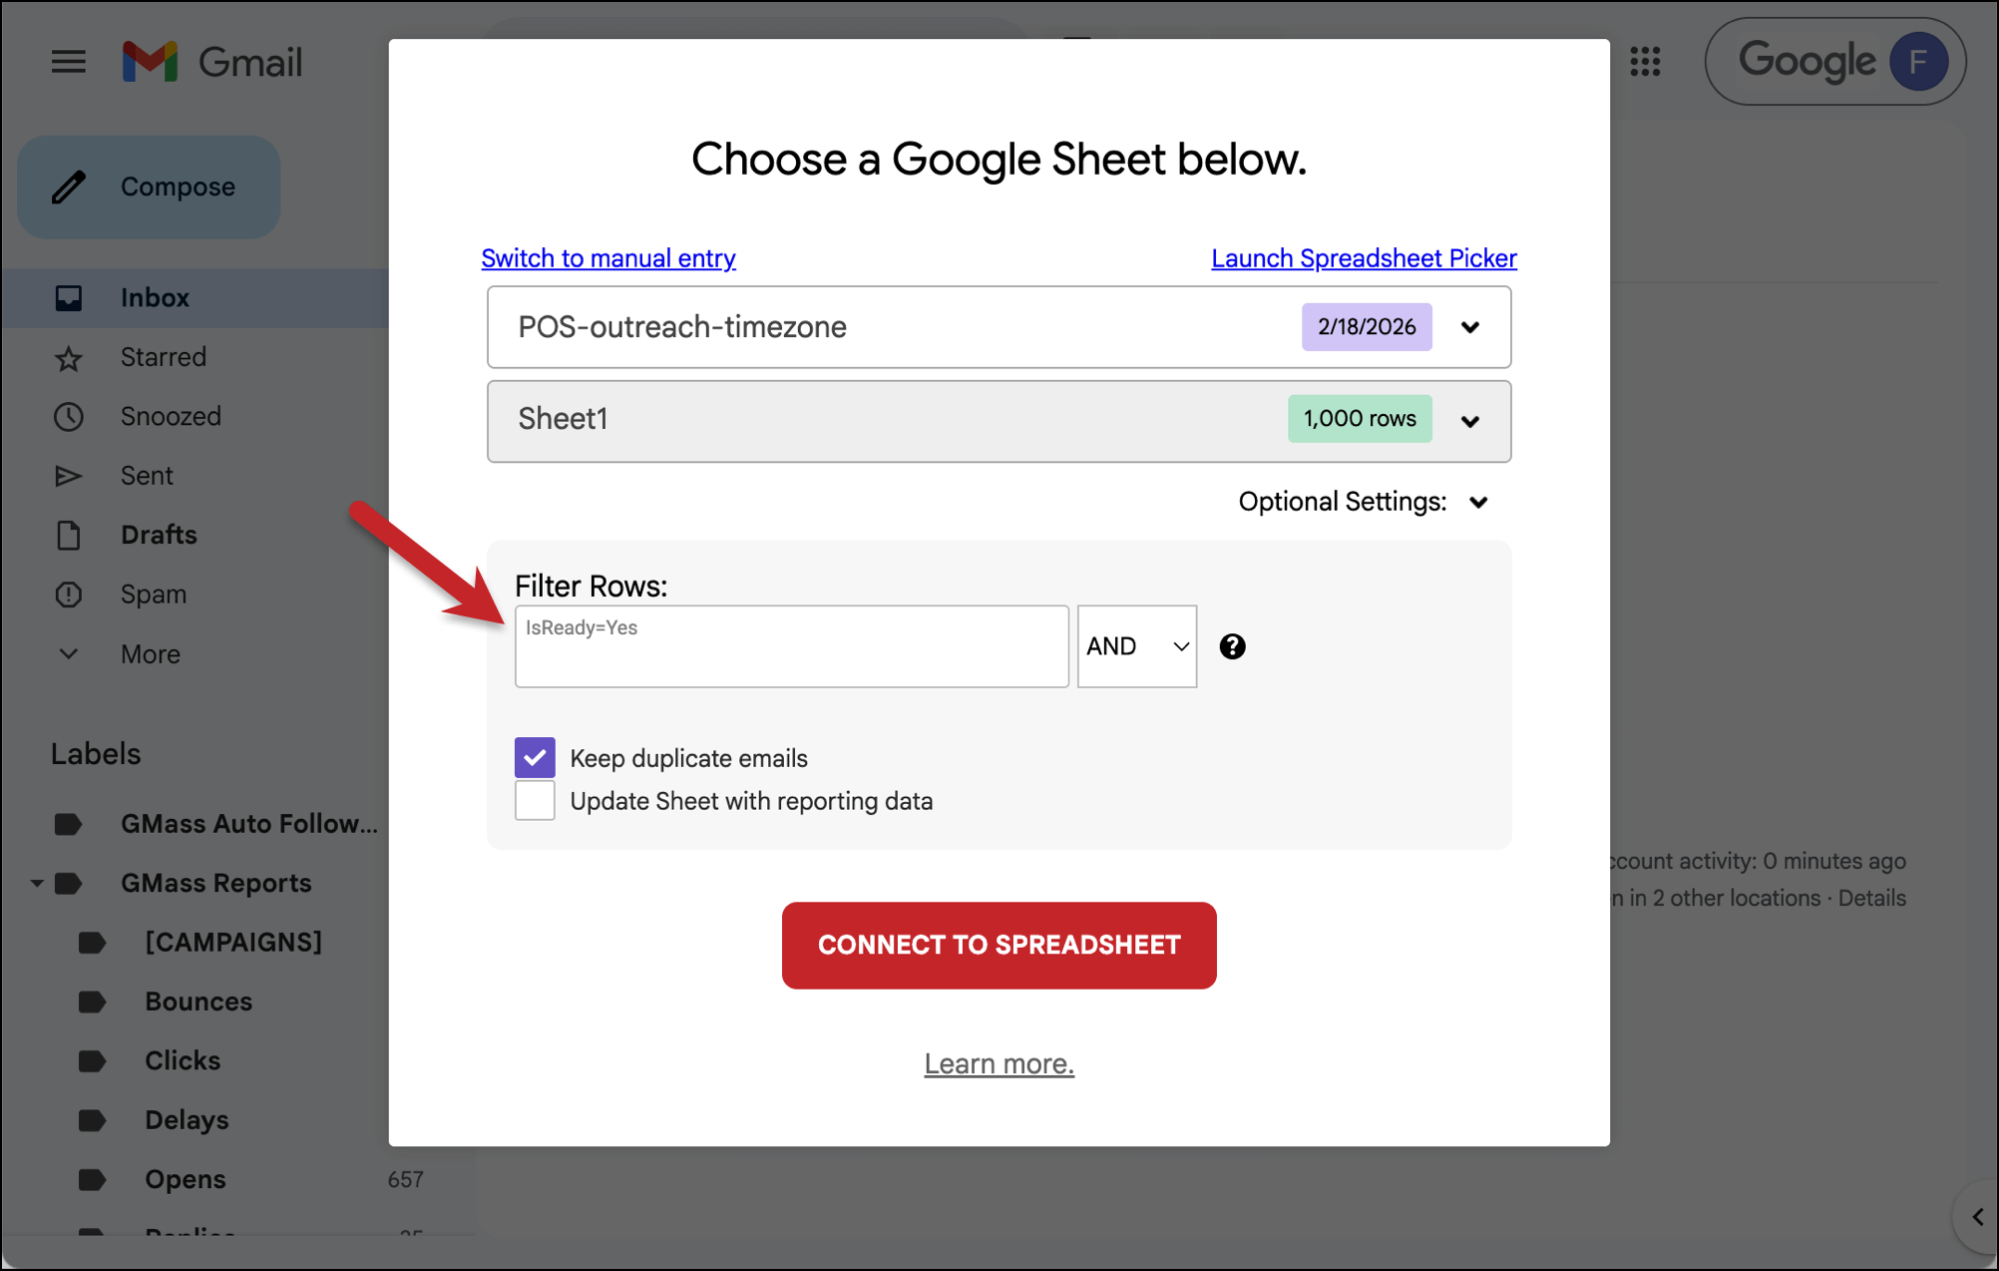This screenshot has height=1271, width=1999.
Task: Enable Update Sheet with reporting data
Action: tap(535, 801)
